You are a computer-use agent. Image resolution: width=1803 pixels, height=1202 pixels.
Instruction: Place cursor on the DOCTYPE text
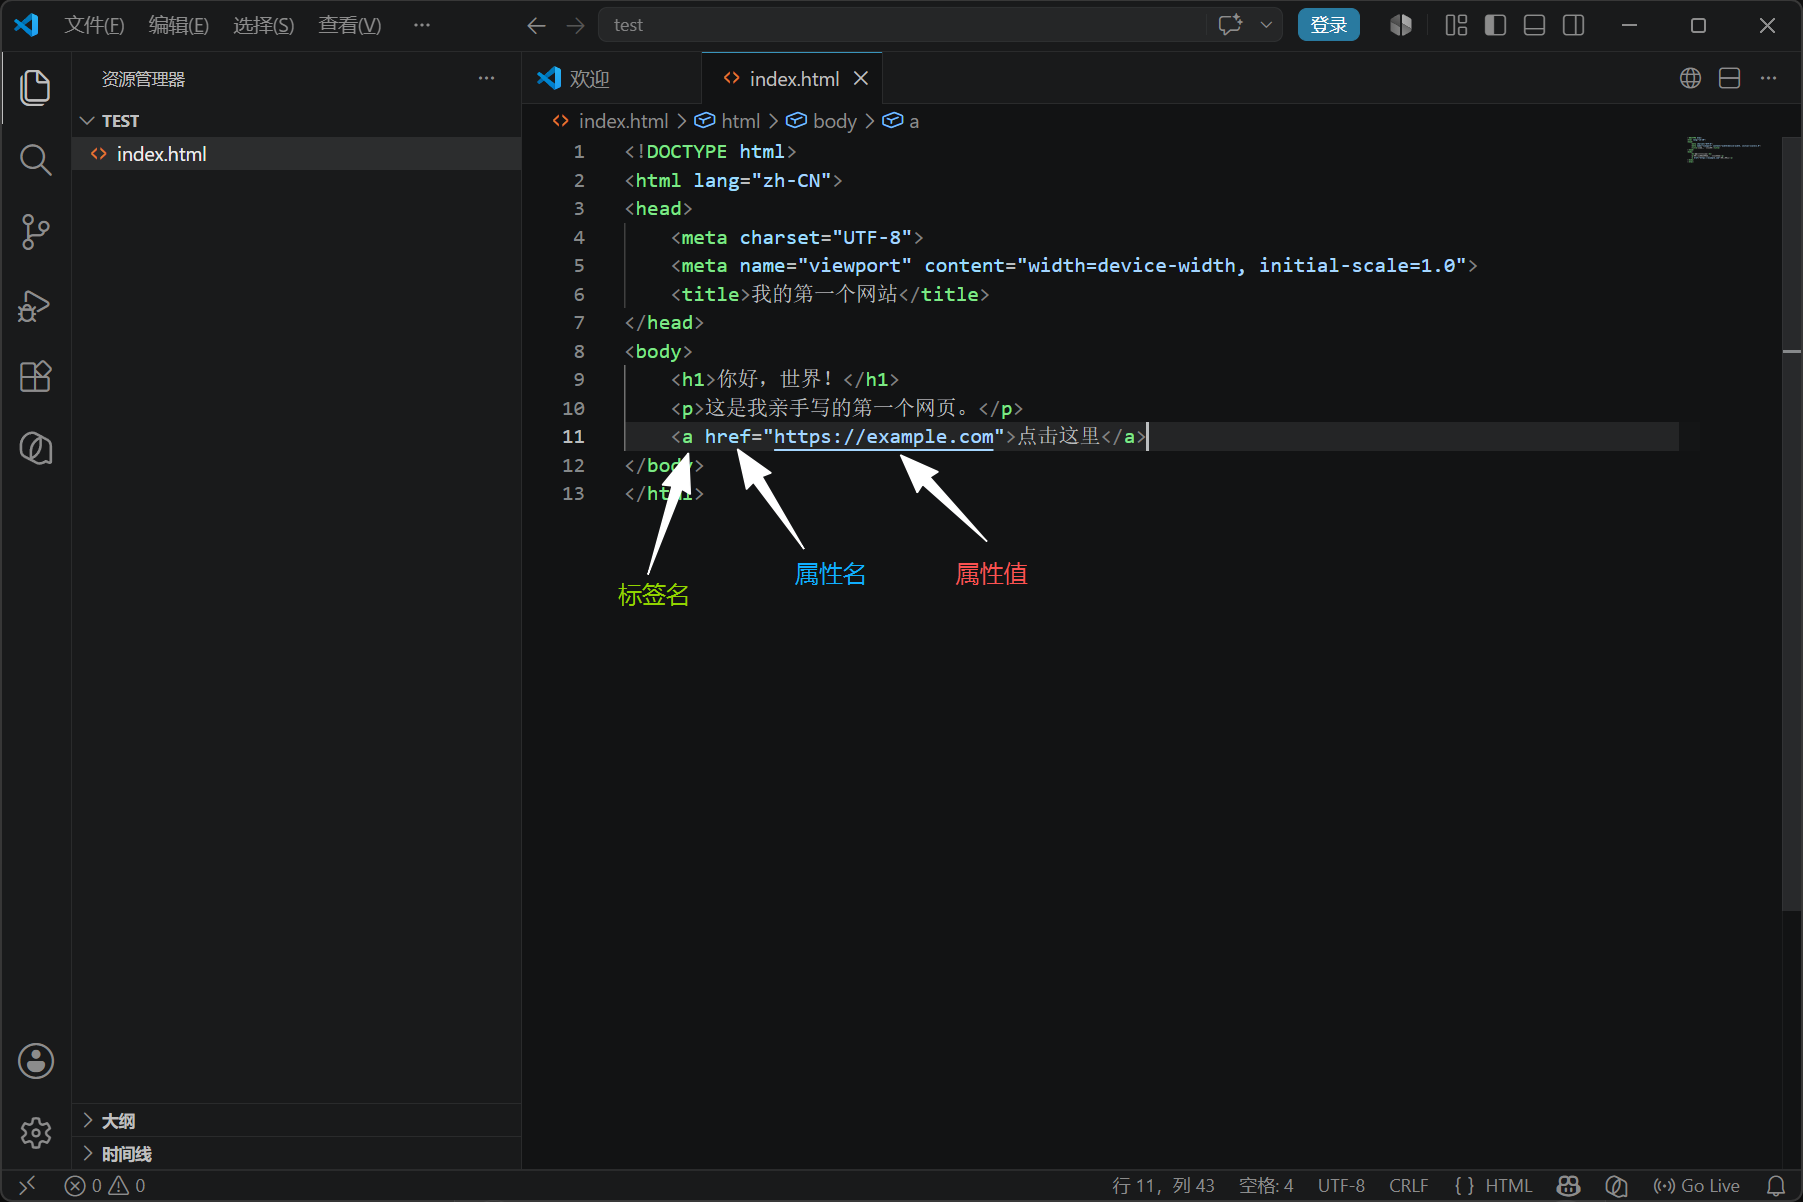[687, 152]
